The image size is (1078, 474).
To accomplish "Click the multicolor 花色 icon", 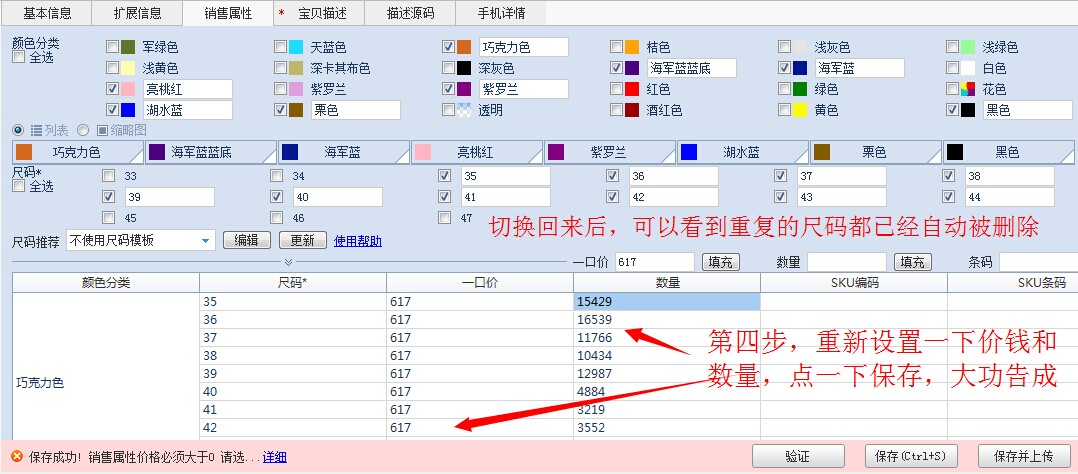I will click(967, 89).
